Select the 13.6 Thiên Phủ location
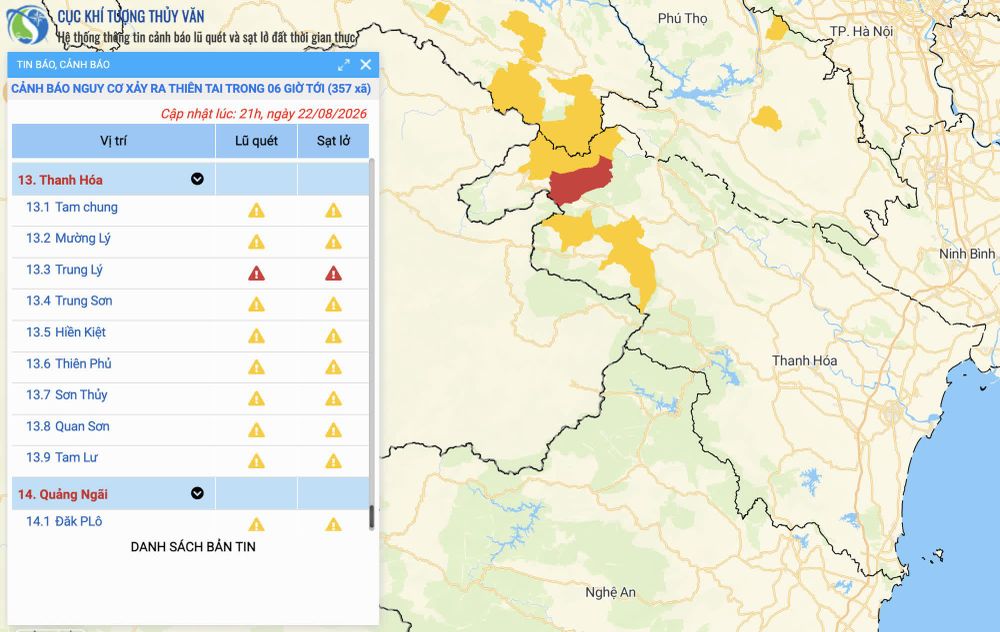1000x632 pixels. pyautogui.click(x=69, y=364)
